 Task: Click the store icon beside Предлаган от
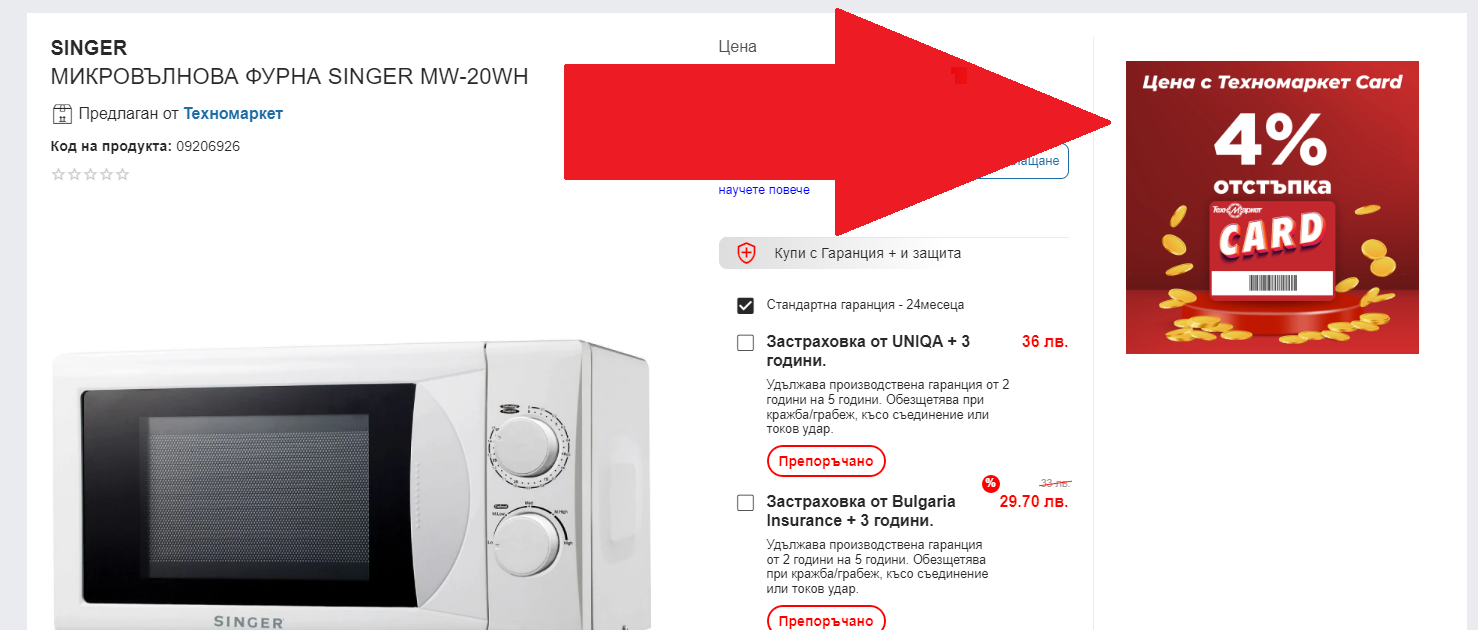click(x=62, y=114)
